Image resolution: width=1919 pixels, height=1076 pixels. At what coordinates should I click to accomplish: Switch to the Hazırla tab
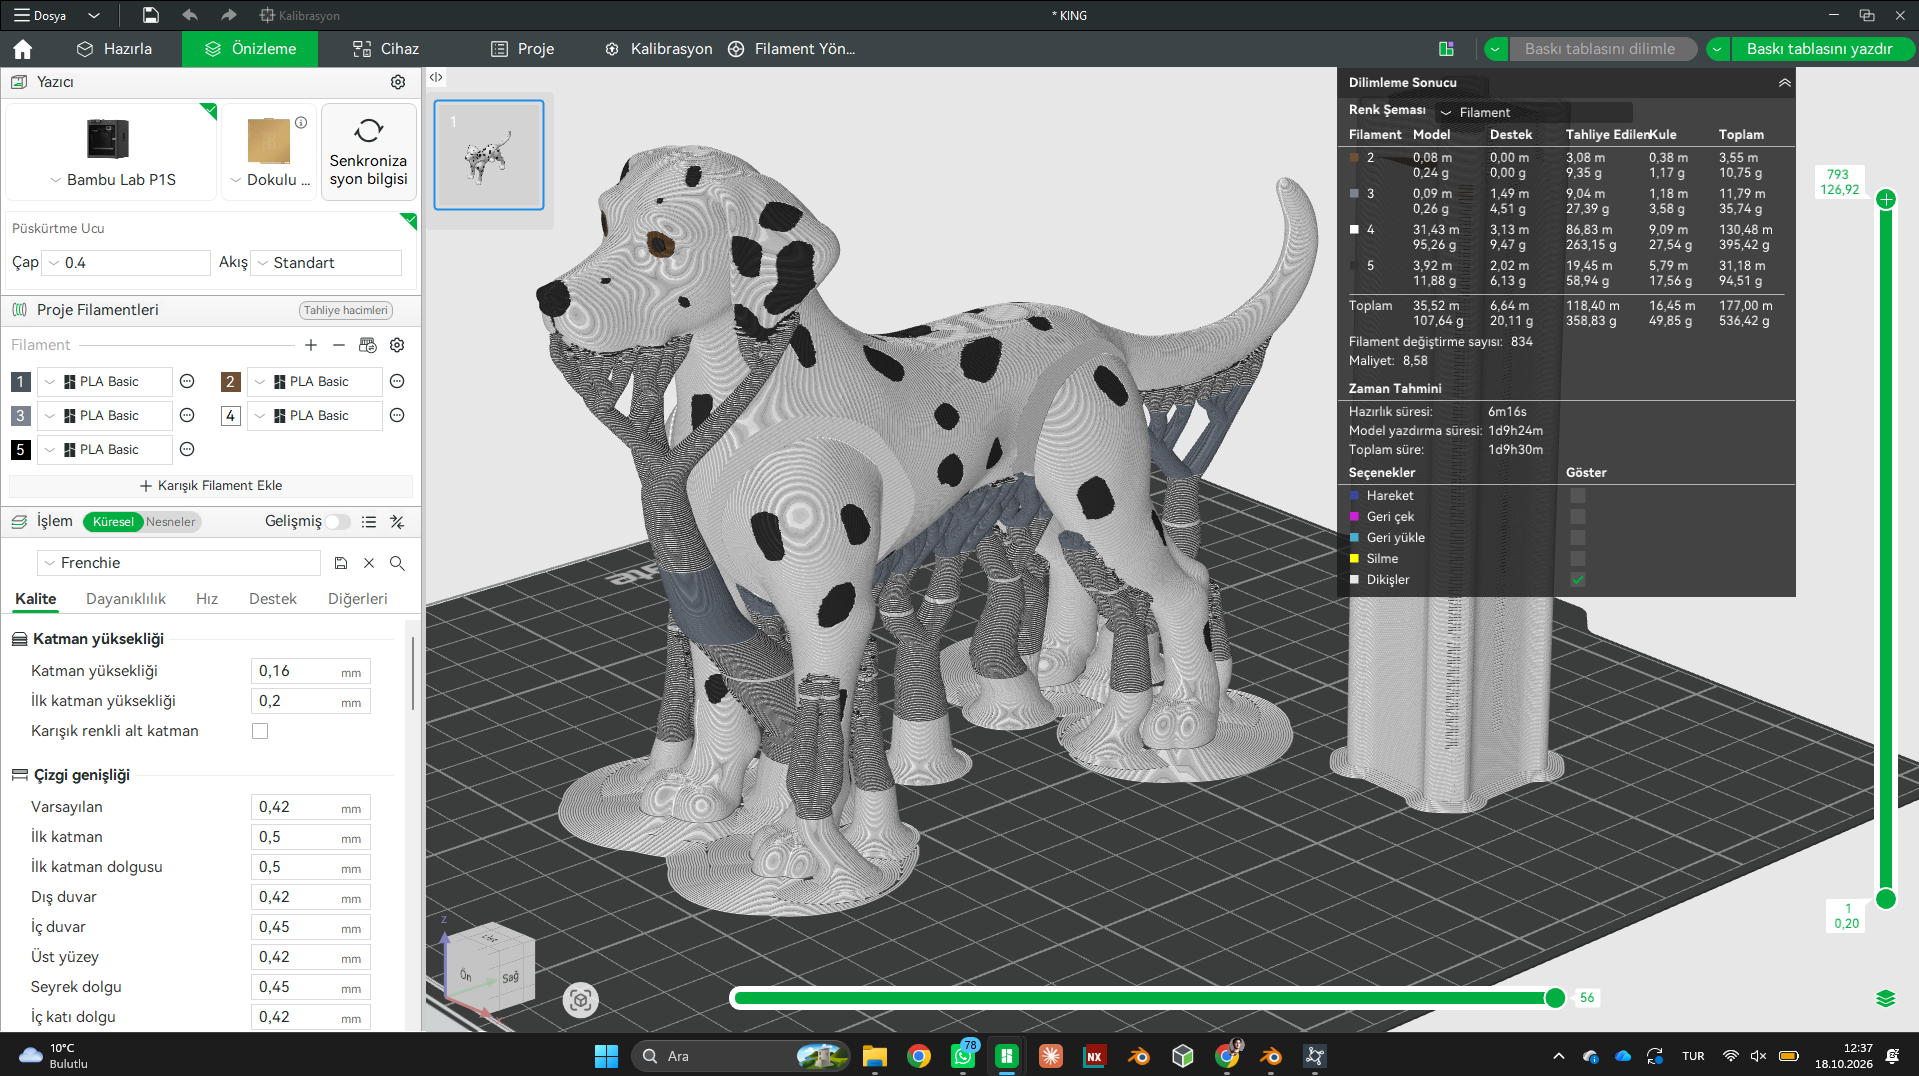coord(114,49)
